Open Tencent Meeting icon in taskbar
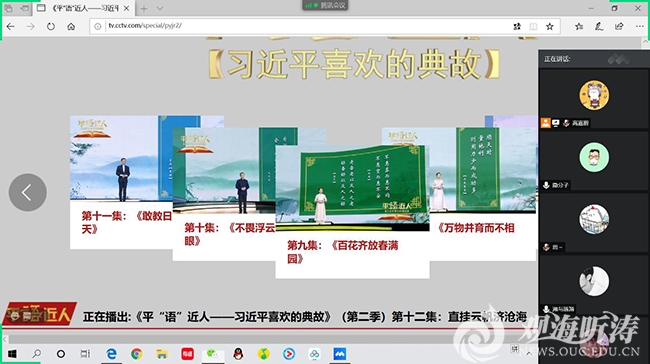650x364 pixels. pyautogui.click(x=340, y=354)
